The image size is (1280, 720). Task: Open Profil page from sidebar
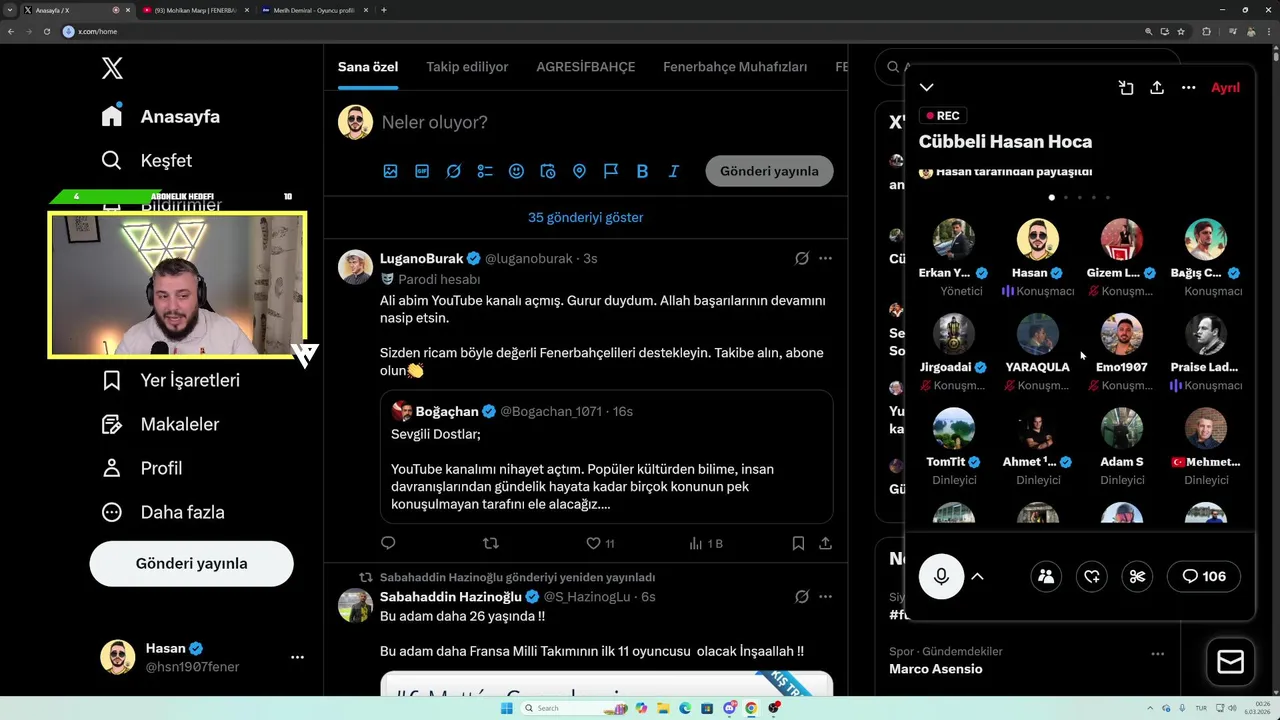[x=142, y=468]
